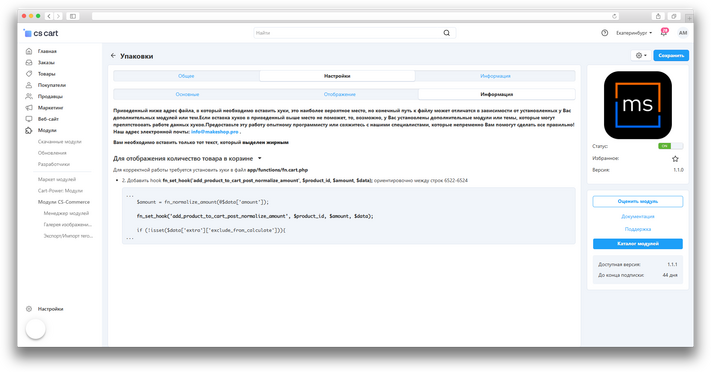Open the Продавцы menu item
The image size is (711, 372).
(x=50, y=96)
